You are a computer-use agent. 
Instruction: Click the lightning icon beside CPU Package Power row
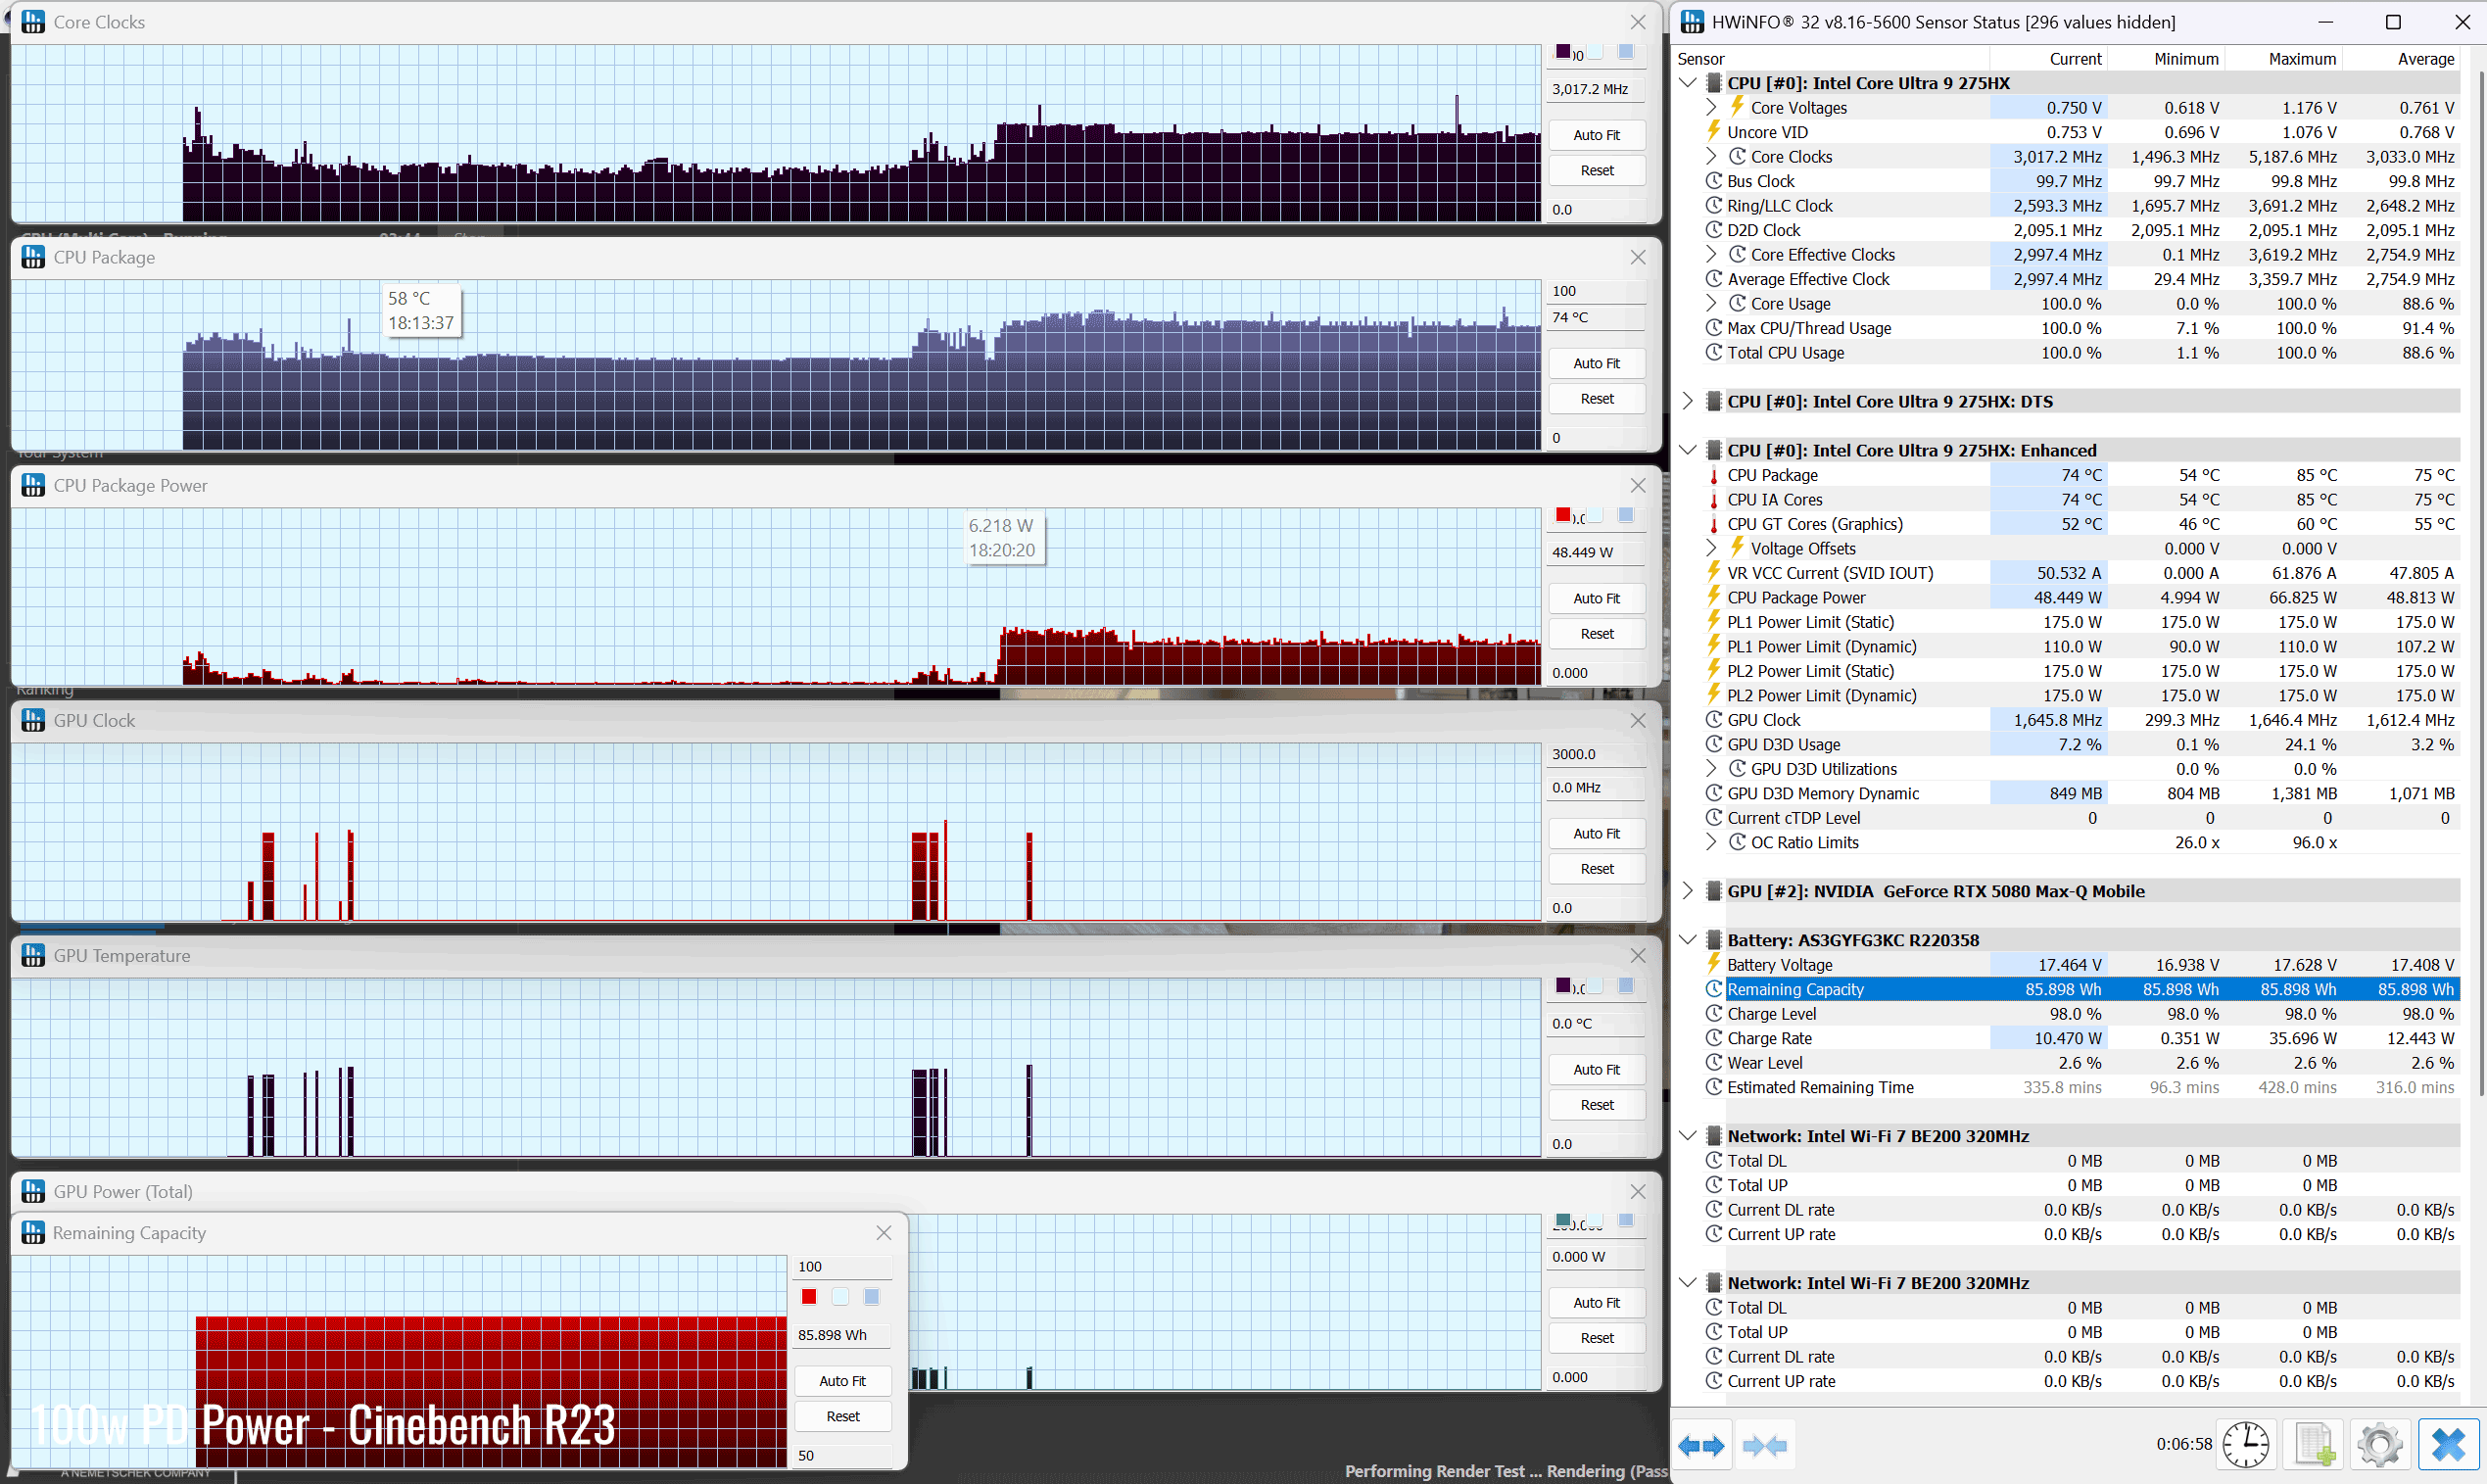click(x=1714, y=597)
